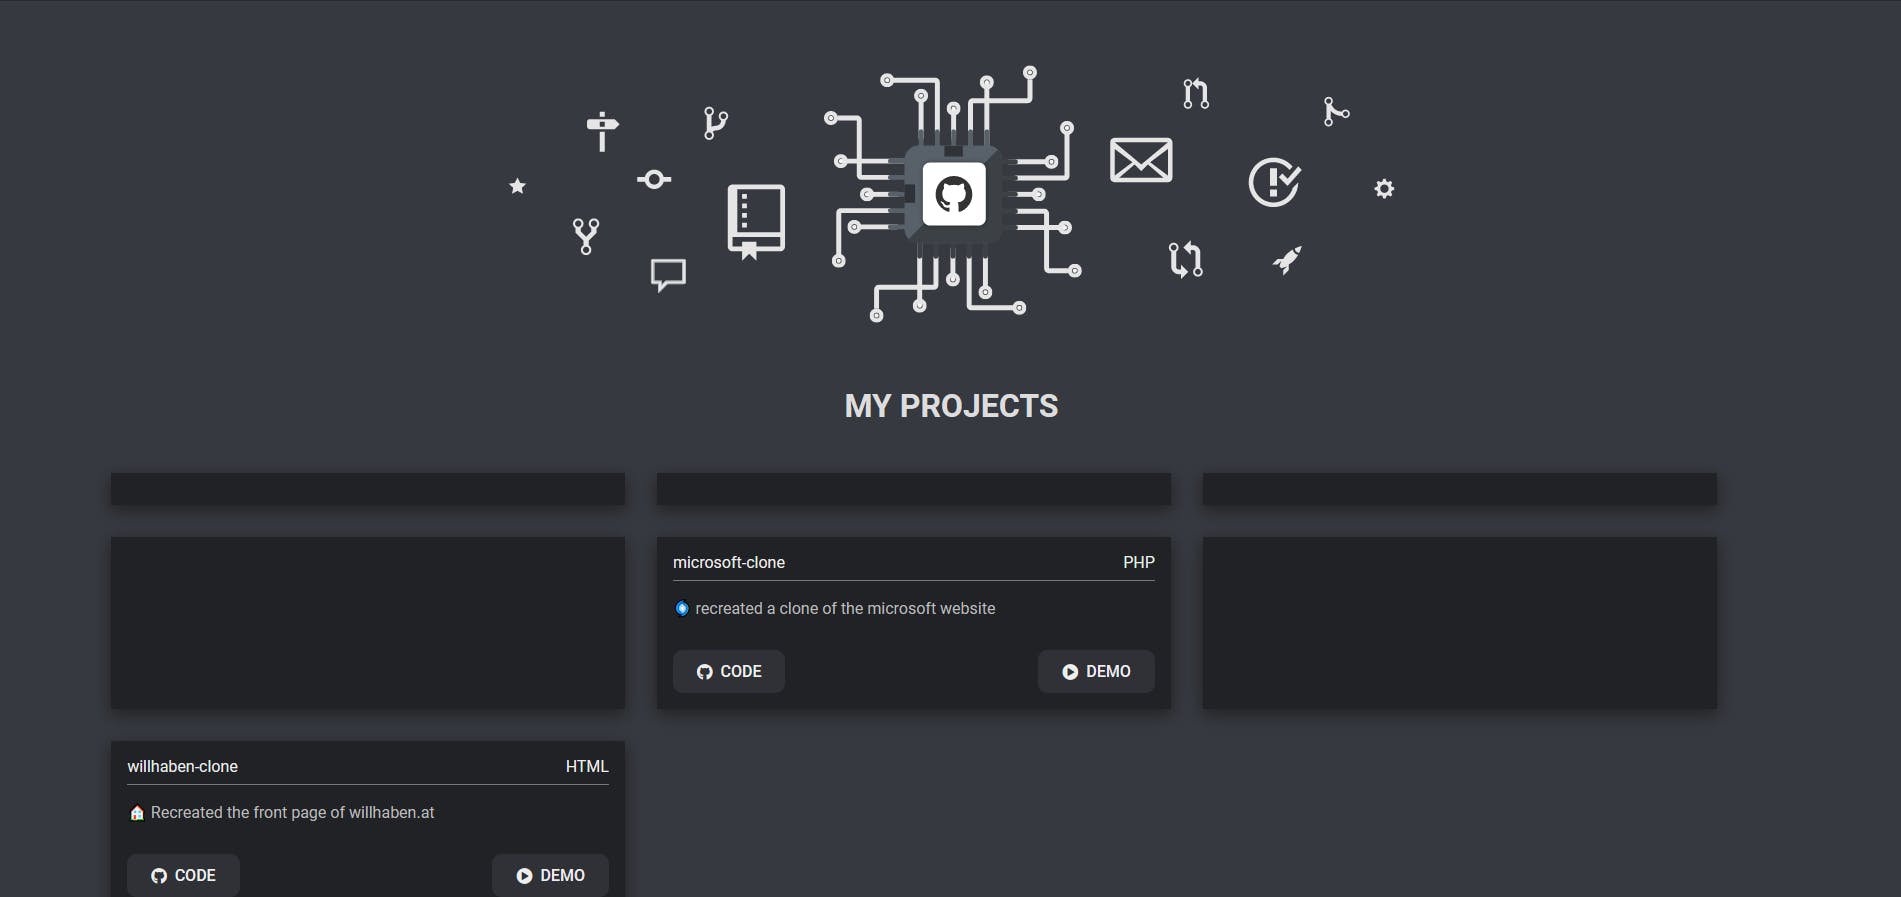
Task: Open the microsoft-clone CODE button
Action: pyautogui.click(x=729, y=672)
